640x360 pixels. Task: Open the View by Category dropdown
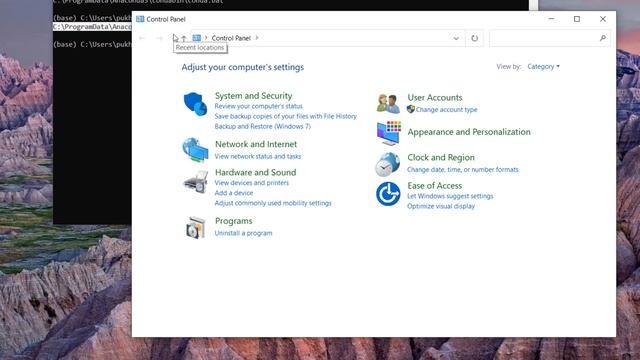point(543,67)
